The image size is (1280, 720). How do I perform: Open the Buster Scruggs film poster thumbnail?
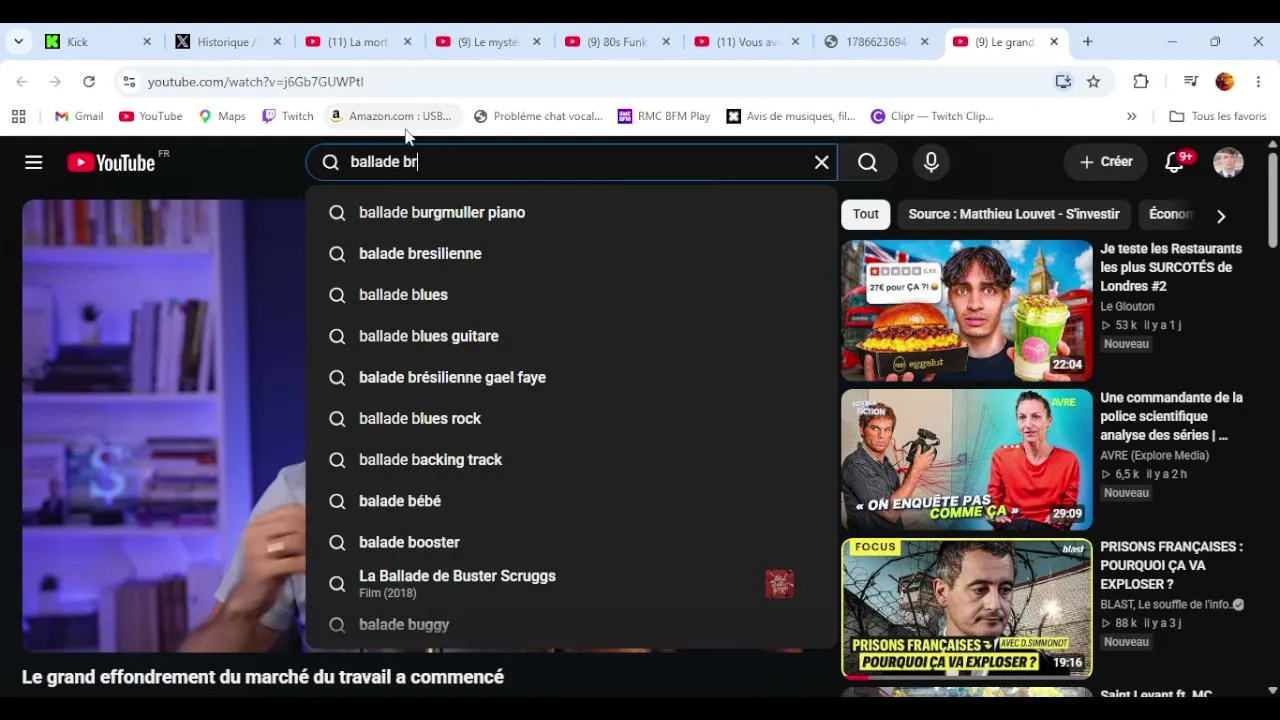tap(780, 584)
